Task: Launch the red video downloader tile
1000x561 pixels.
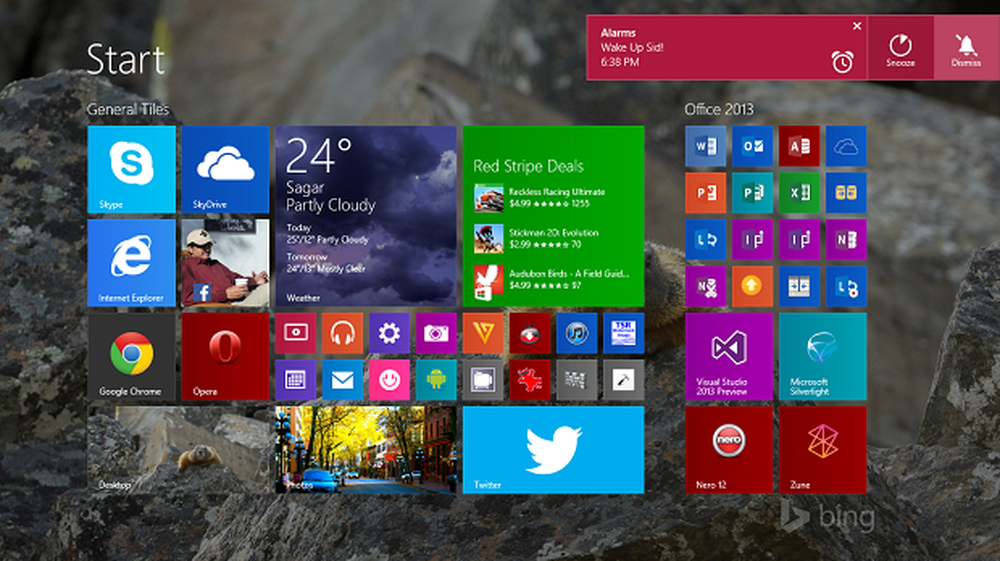Action: point(530,333)
